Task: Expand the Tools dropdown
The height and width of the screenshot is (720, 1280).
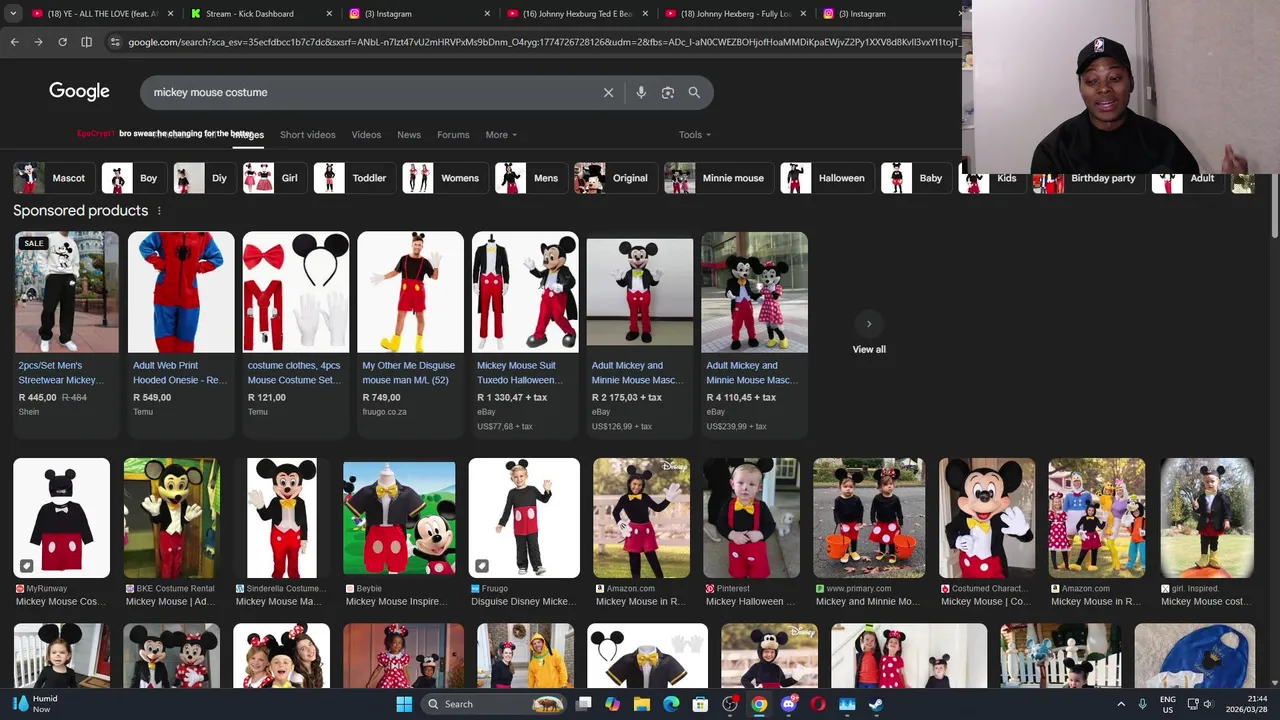Action: (x=695, y=135)
